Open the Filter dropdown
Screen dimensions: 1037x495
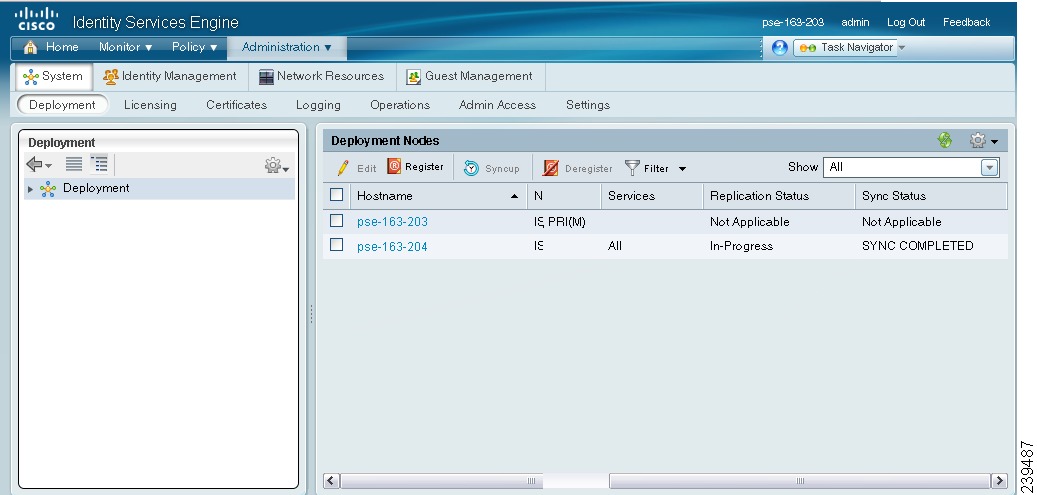[x=656, y=168]
